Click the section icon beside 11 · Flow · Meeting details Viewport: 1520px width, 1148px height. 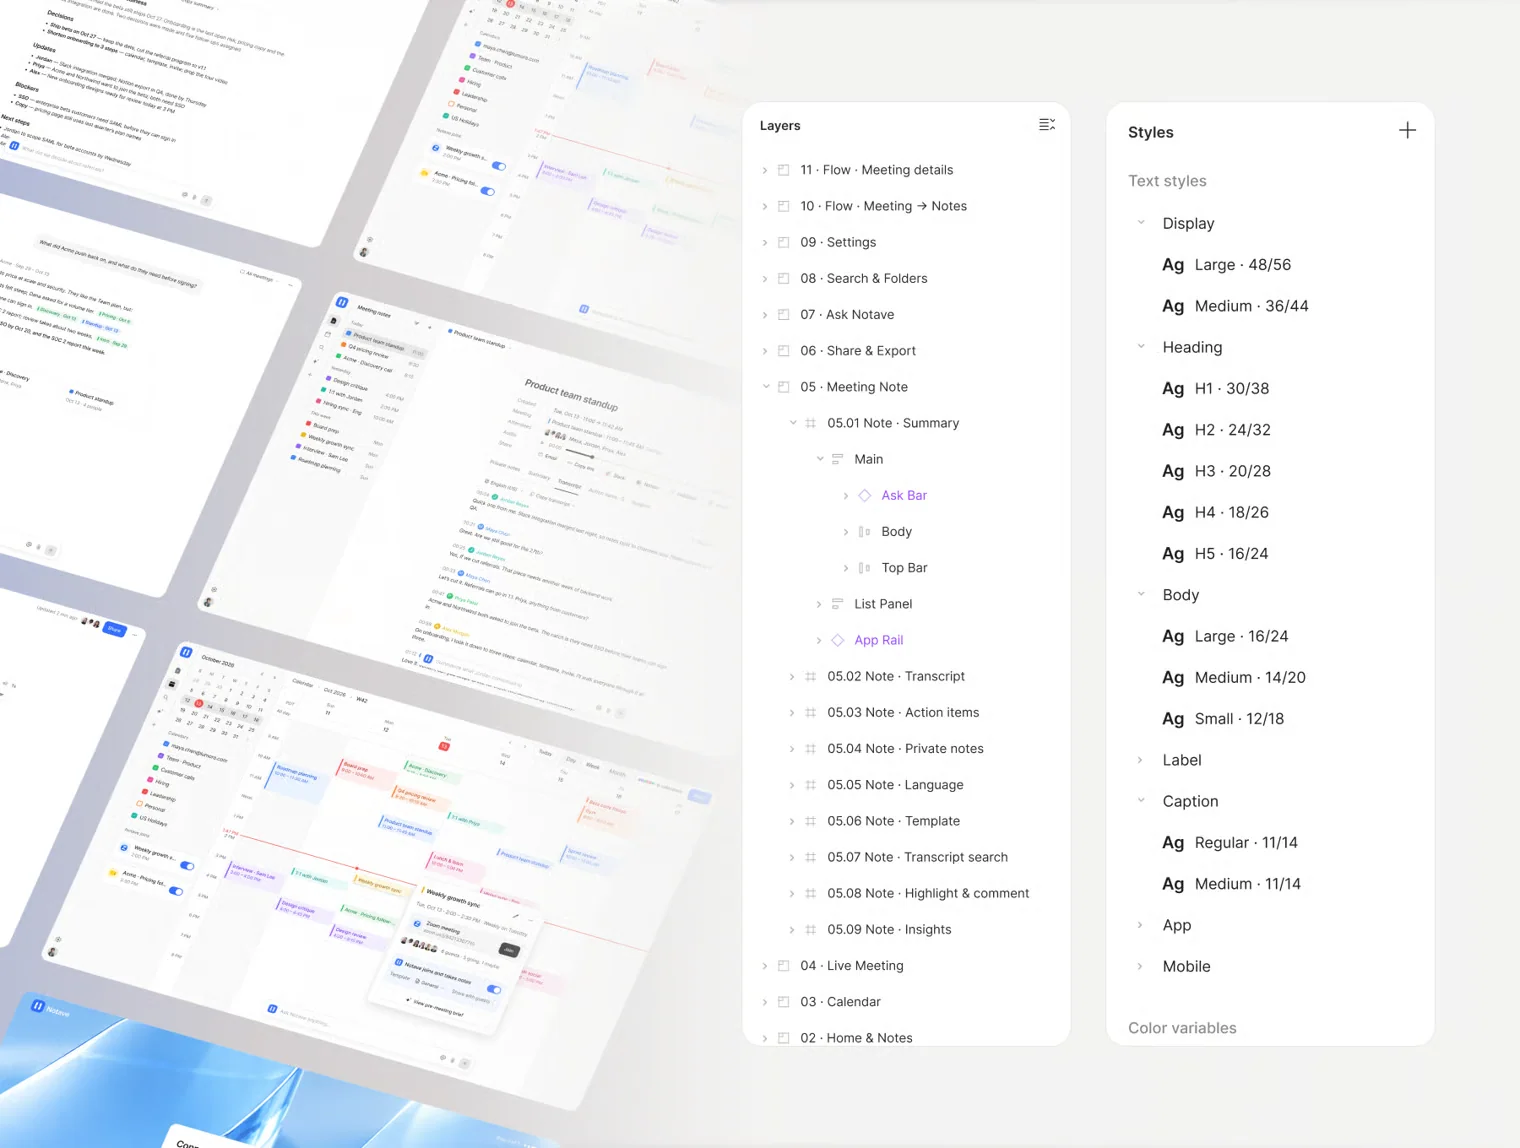tap(784, 170)
